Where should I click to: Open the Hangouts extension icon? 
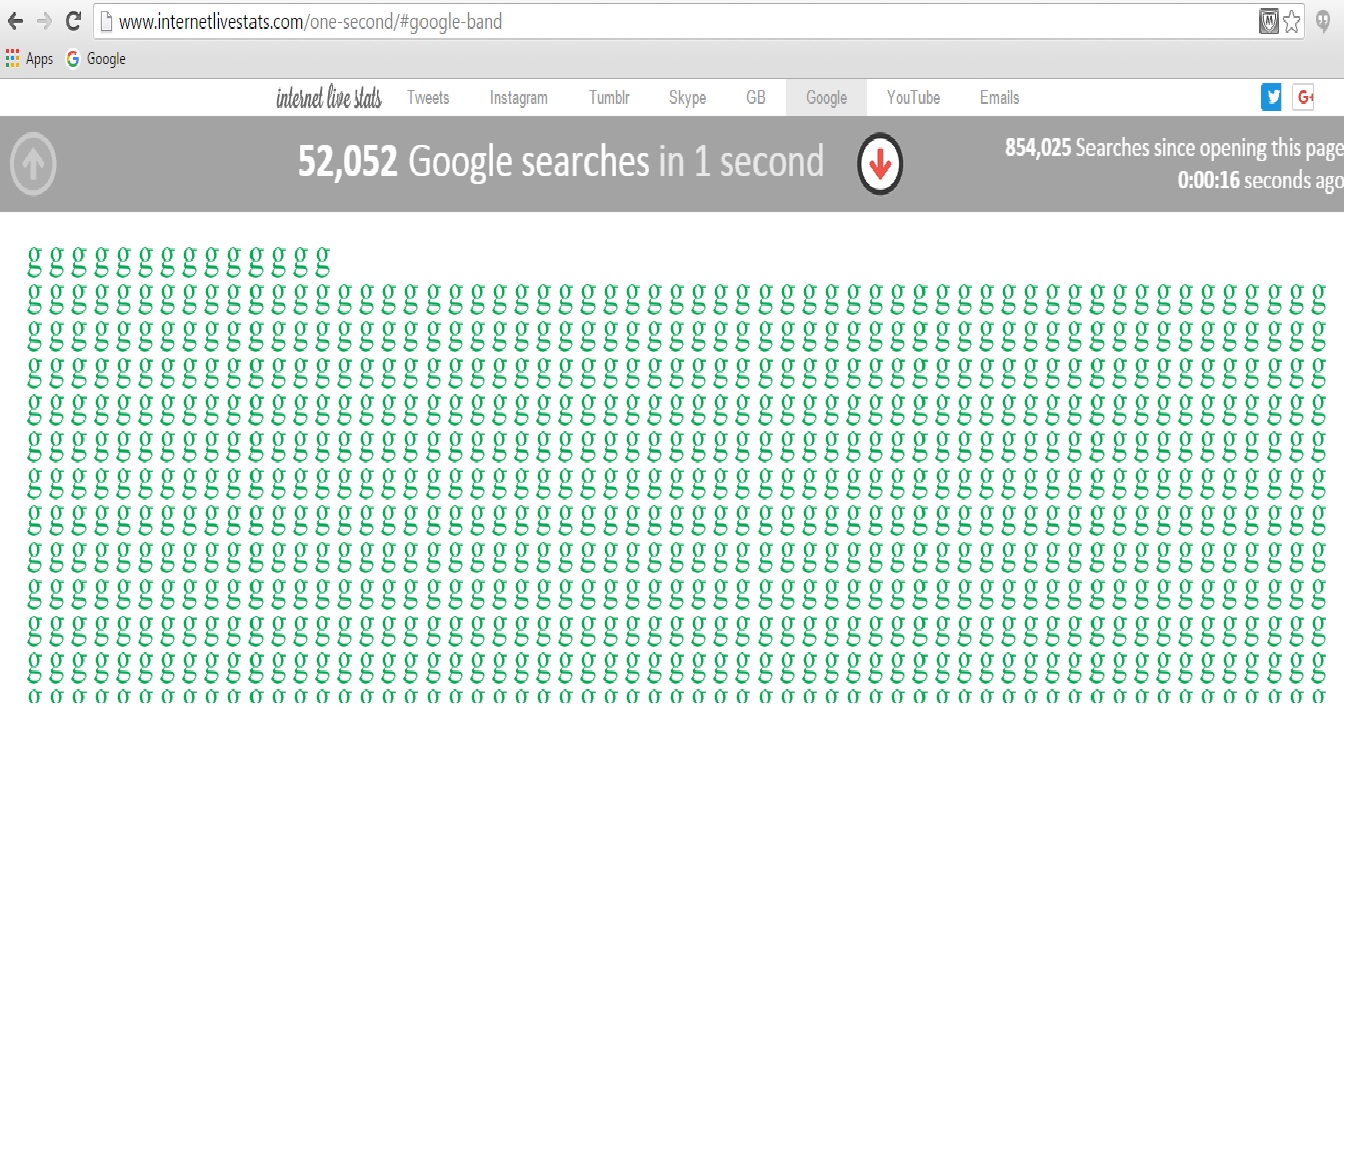[1323, 21]
